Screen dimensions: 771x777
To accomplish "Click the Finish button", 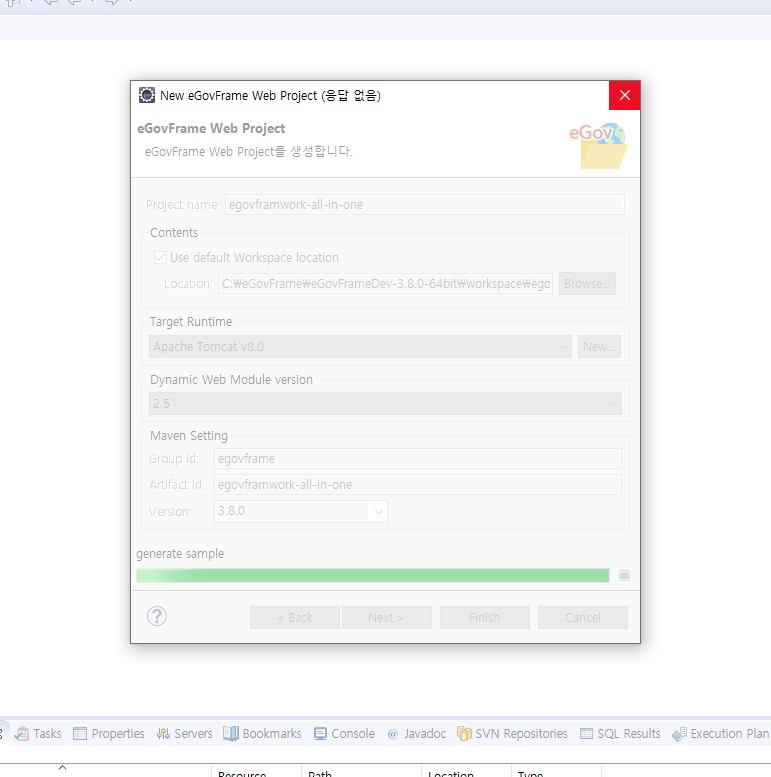I will coord(485,617).
